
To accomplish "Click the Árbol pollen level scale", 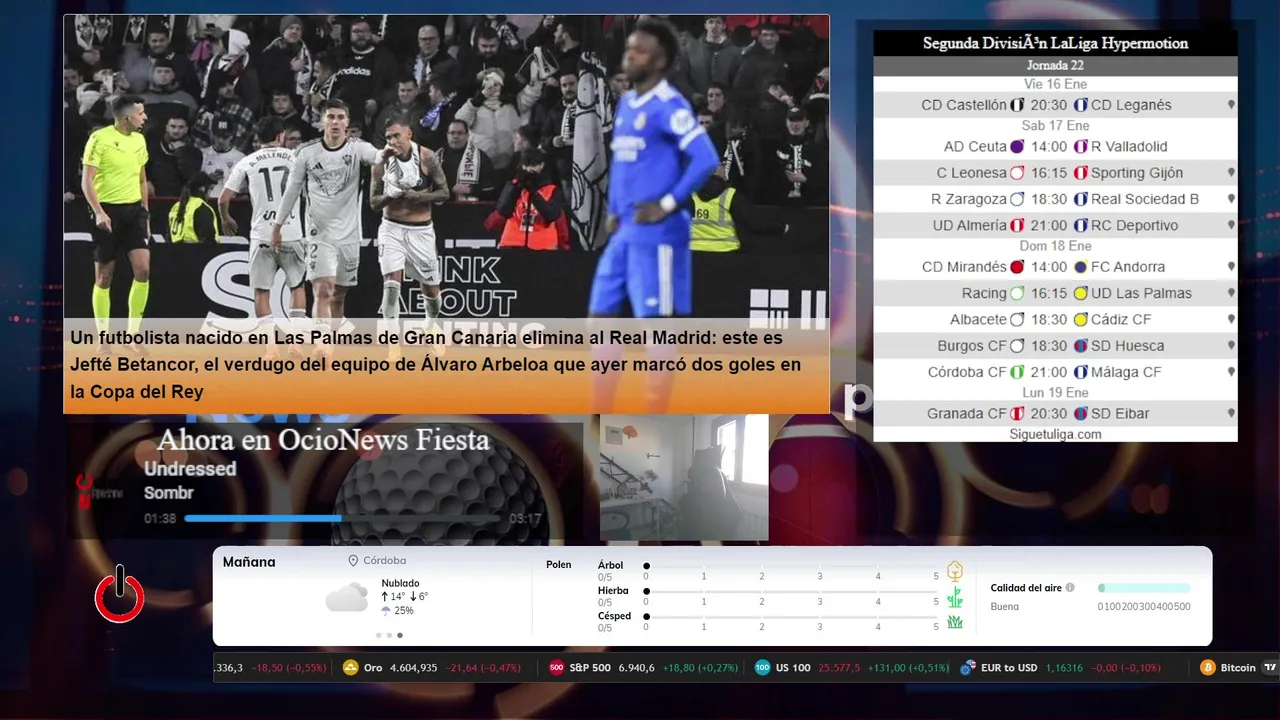I will [791, 567].
